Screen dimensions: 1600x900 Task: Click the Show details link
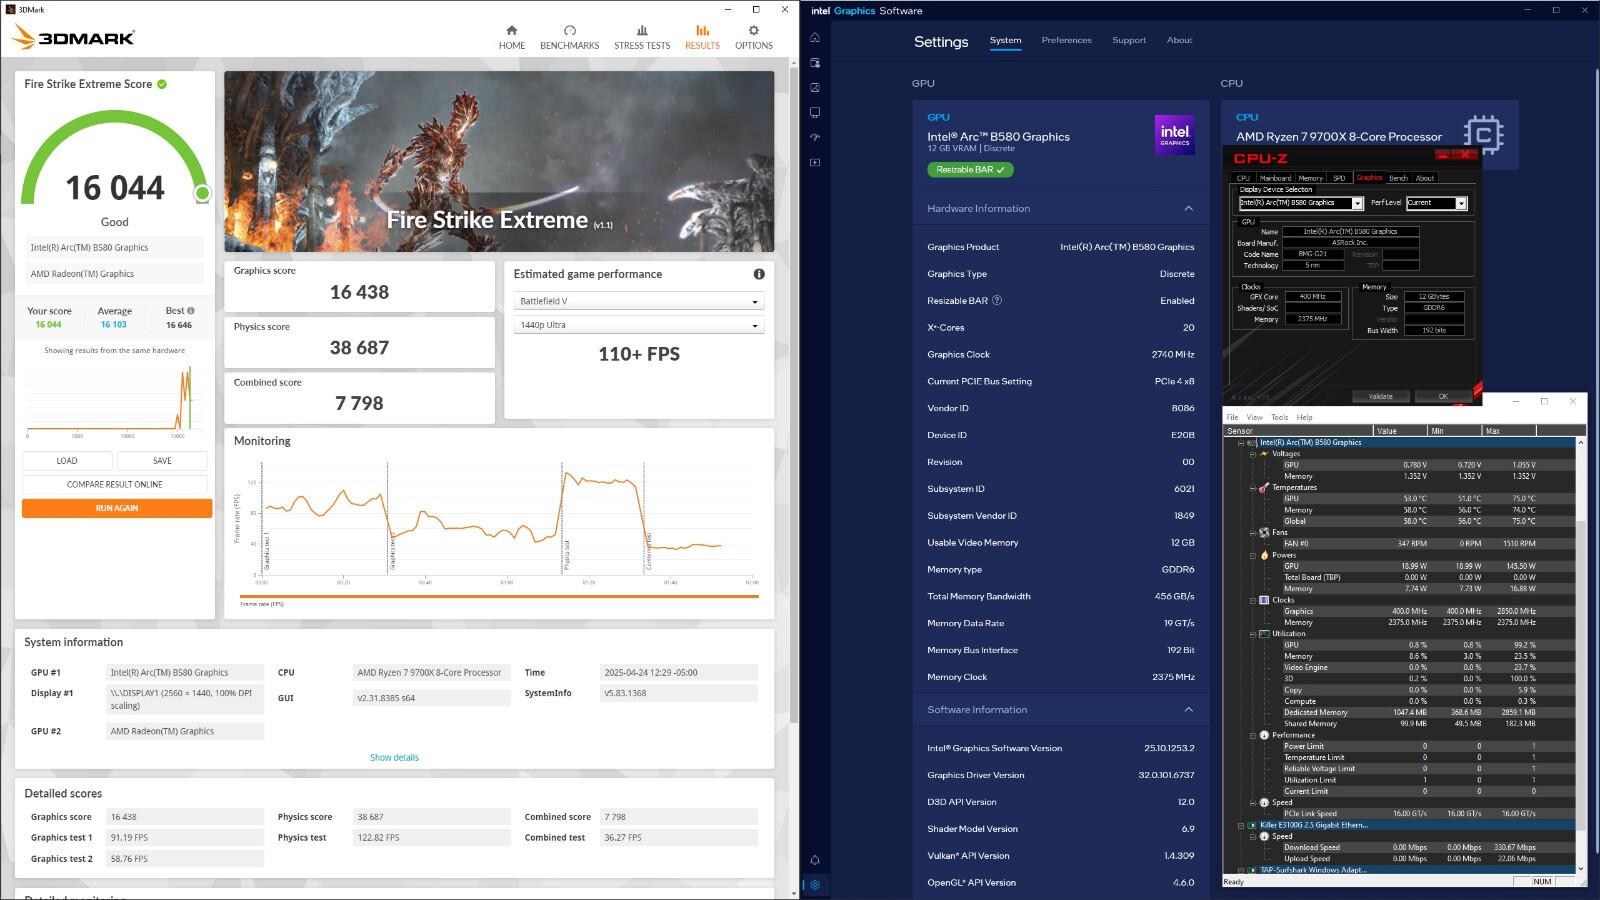(394, 758)
